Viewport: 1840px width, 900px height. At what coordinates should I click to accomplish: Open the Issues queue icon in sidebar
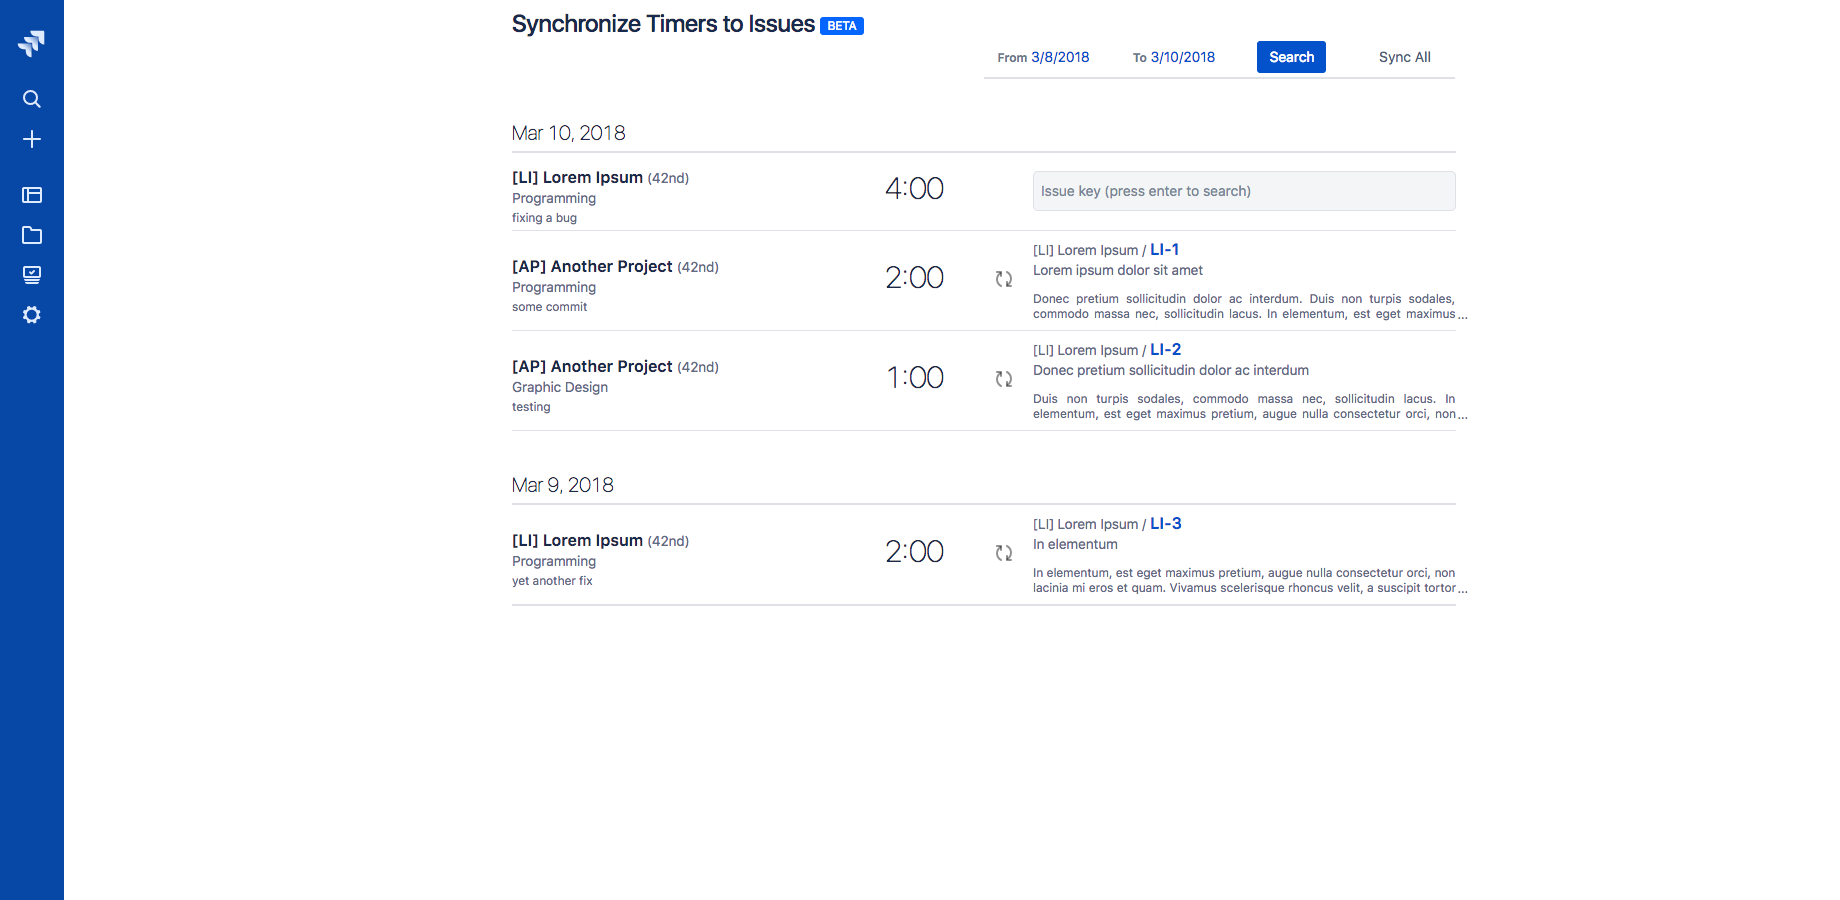pos(32,275)
